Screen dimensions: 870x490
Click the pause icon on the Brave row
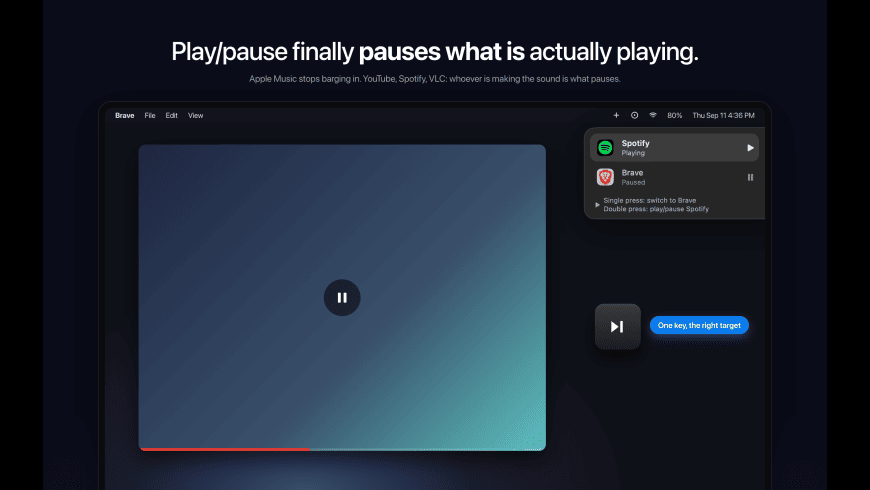[x=750, y=178]
